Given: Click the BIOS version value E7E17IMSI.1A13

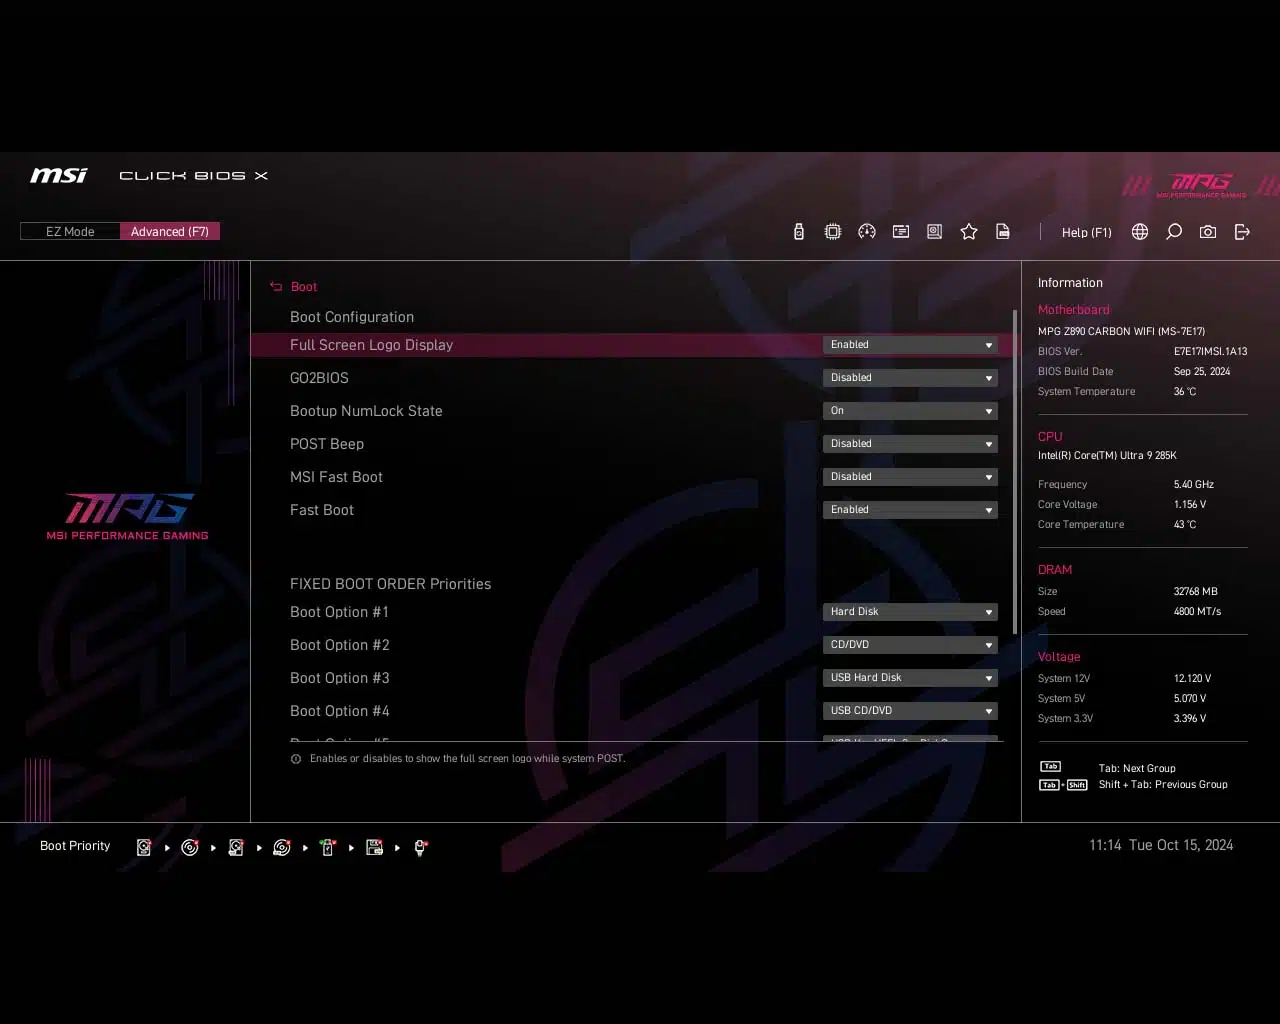Looking at the screenshot, I should [1210, 352].
